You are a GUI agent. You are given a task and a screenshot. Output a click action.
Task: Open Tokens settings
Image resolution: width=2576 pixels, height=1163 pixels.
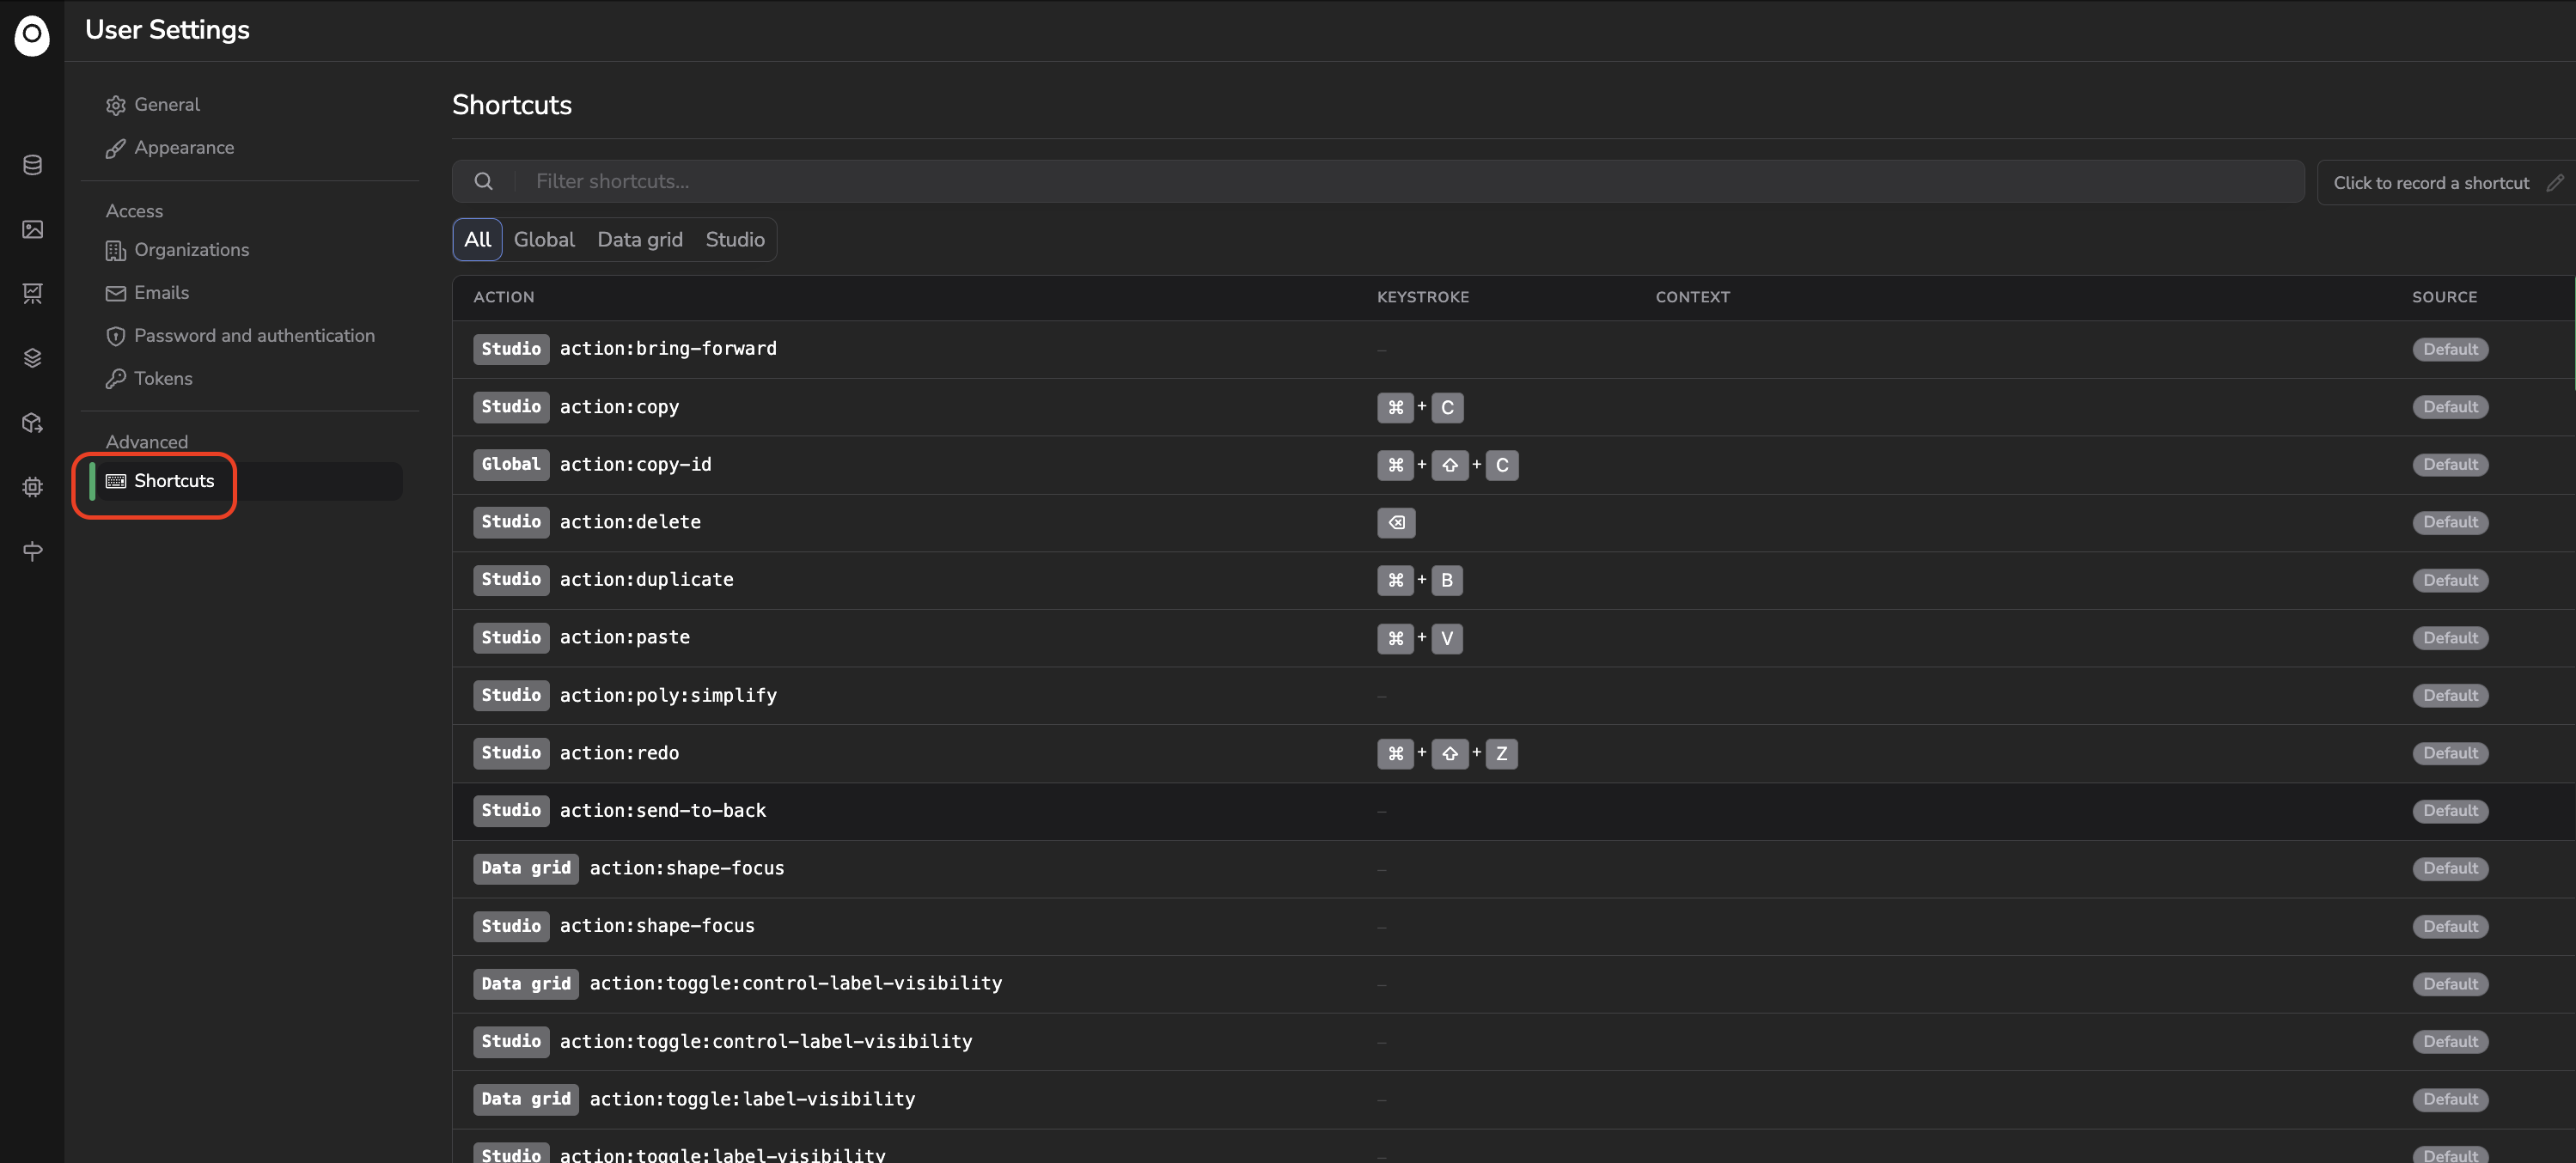coord(163,379)
